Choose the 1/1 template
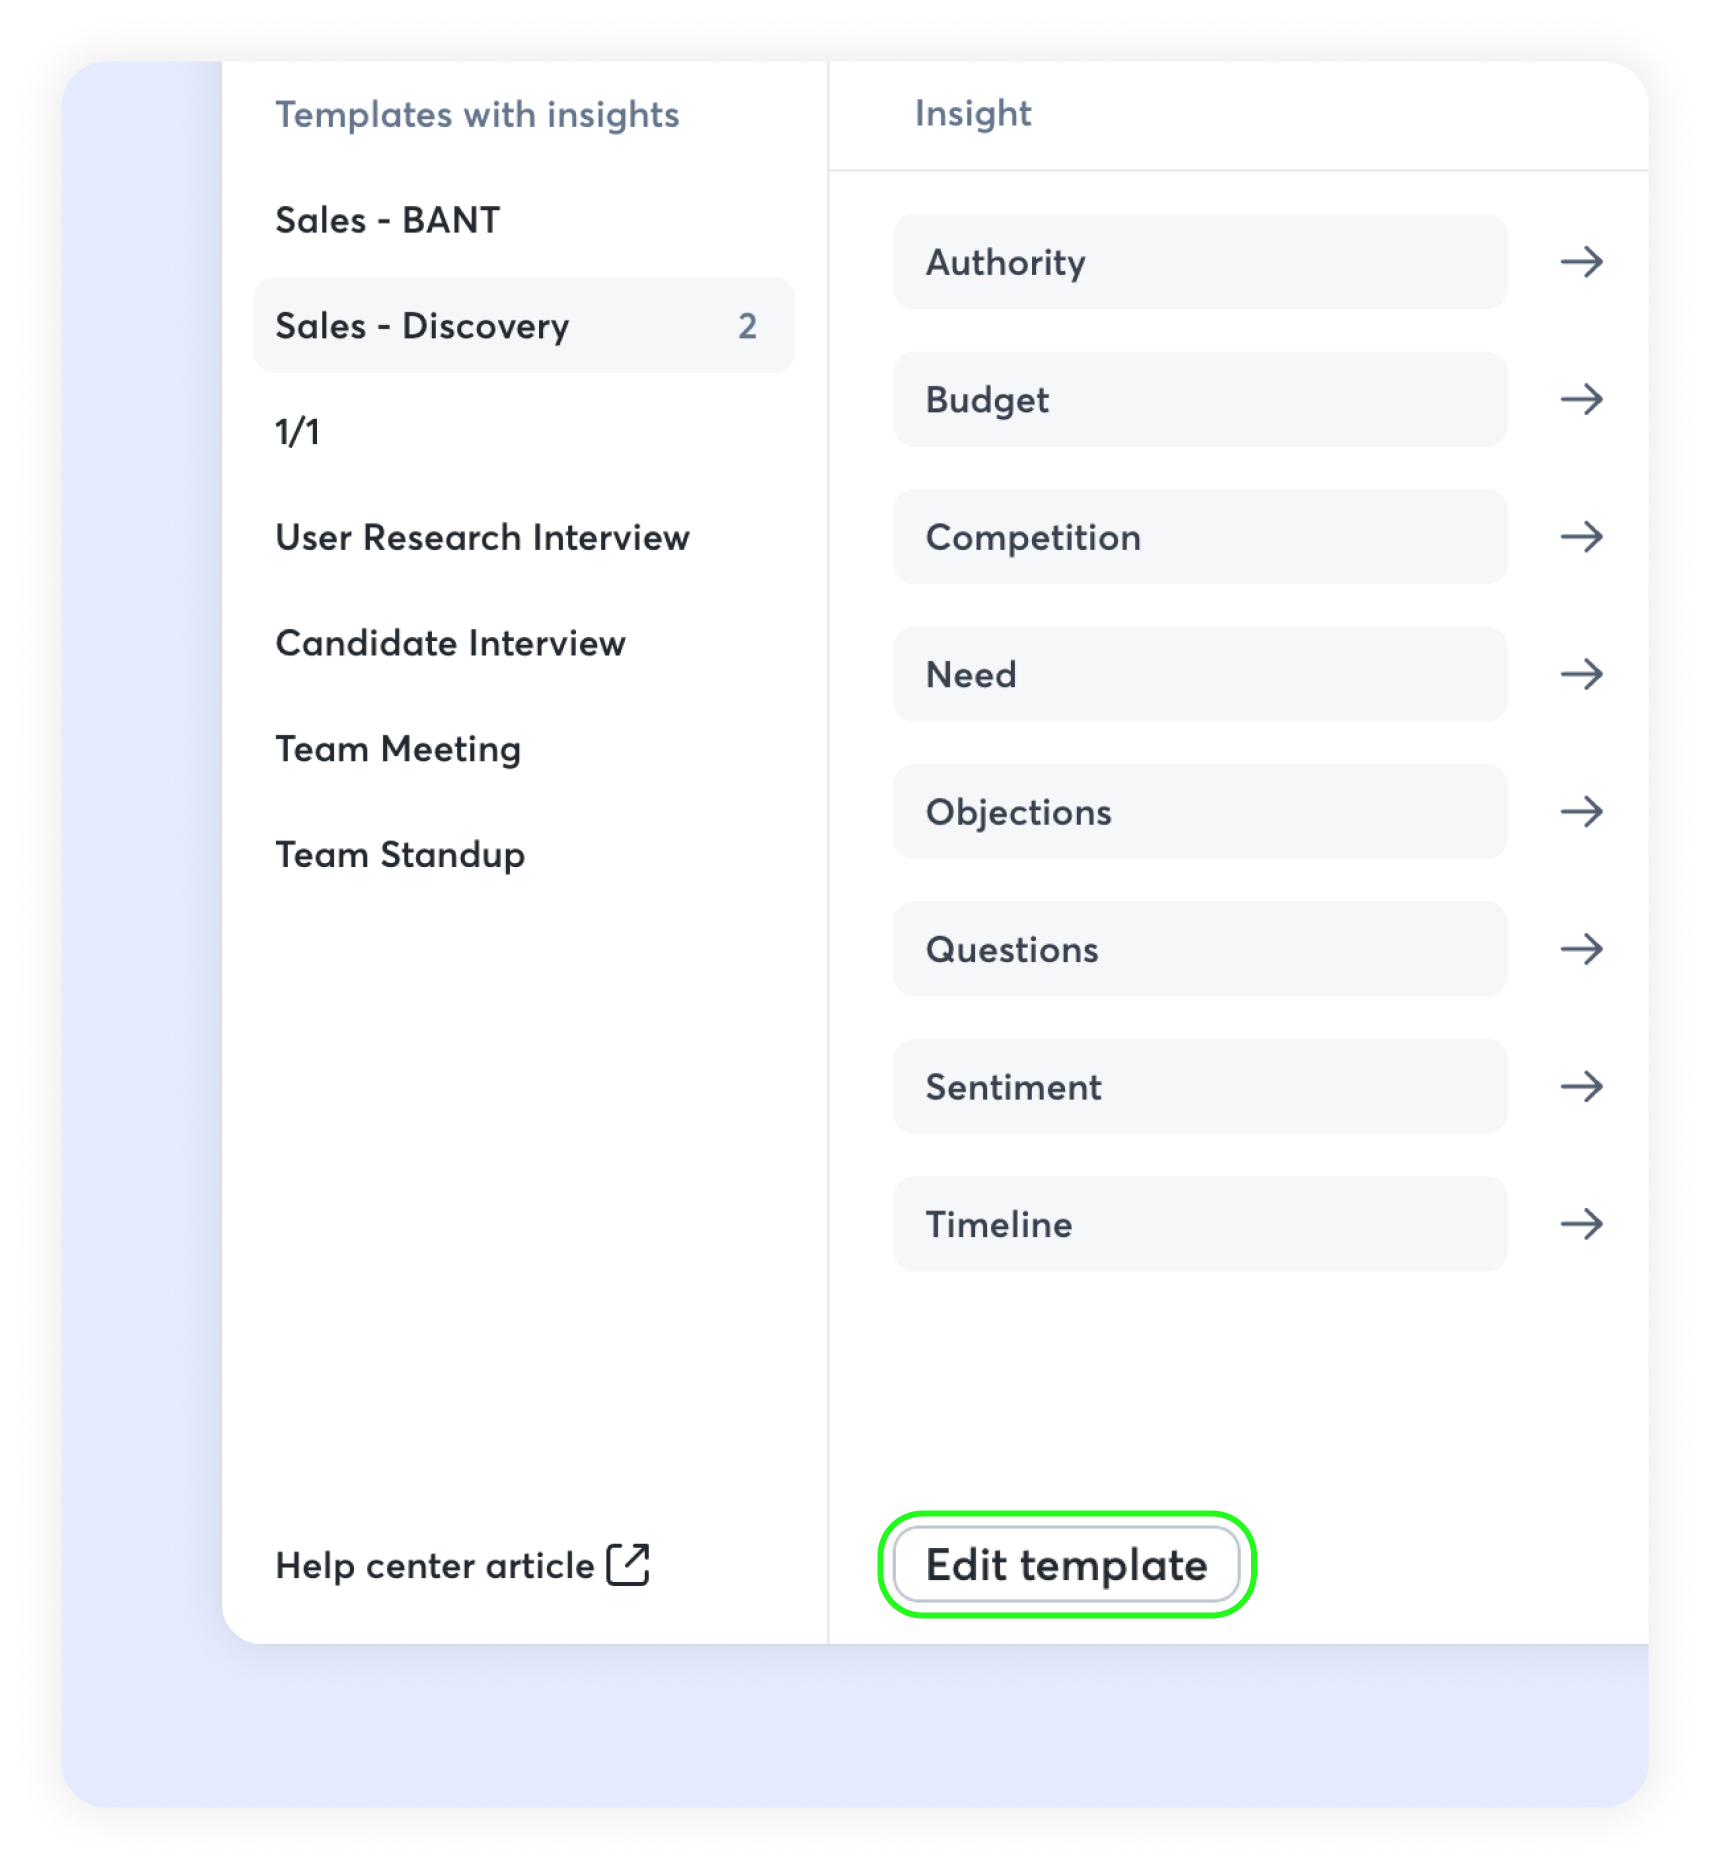 (x=298, y=432)
